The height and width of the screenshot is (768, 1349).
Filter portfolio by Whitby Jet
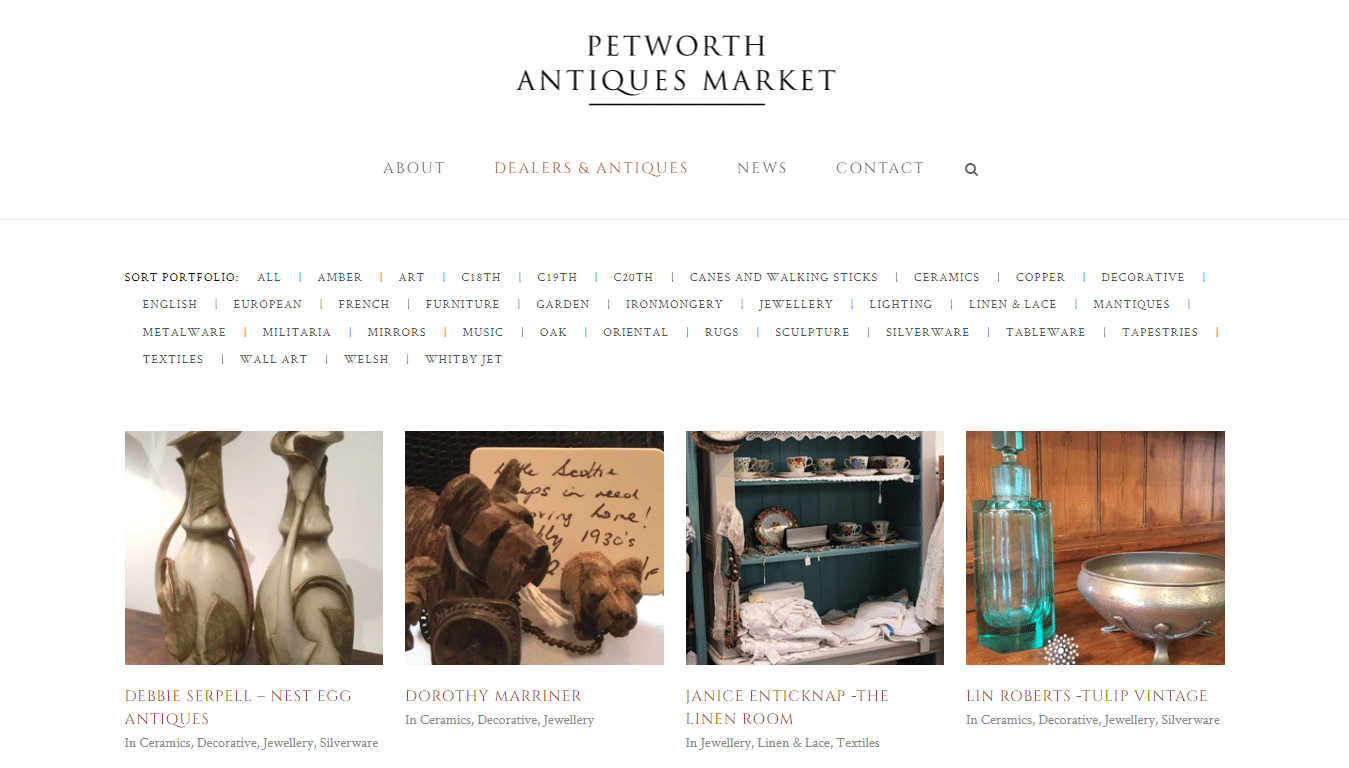464,359
